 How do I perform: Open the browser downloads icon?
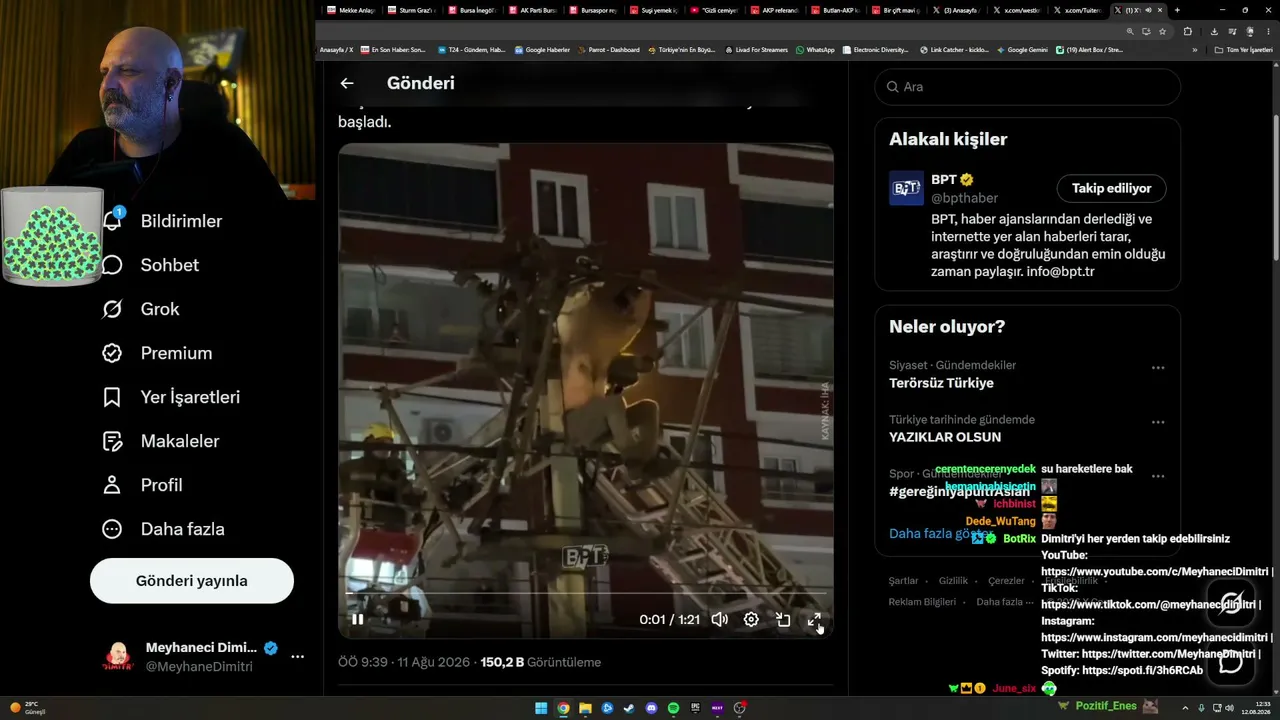point(1214,31)
